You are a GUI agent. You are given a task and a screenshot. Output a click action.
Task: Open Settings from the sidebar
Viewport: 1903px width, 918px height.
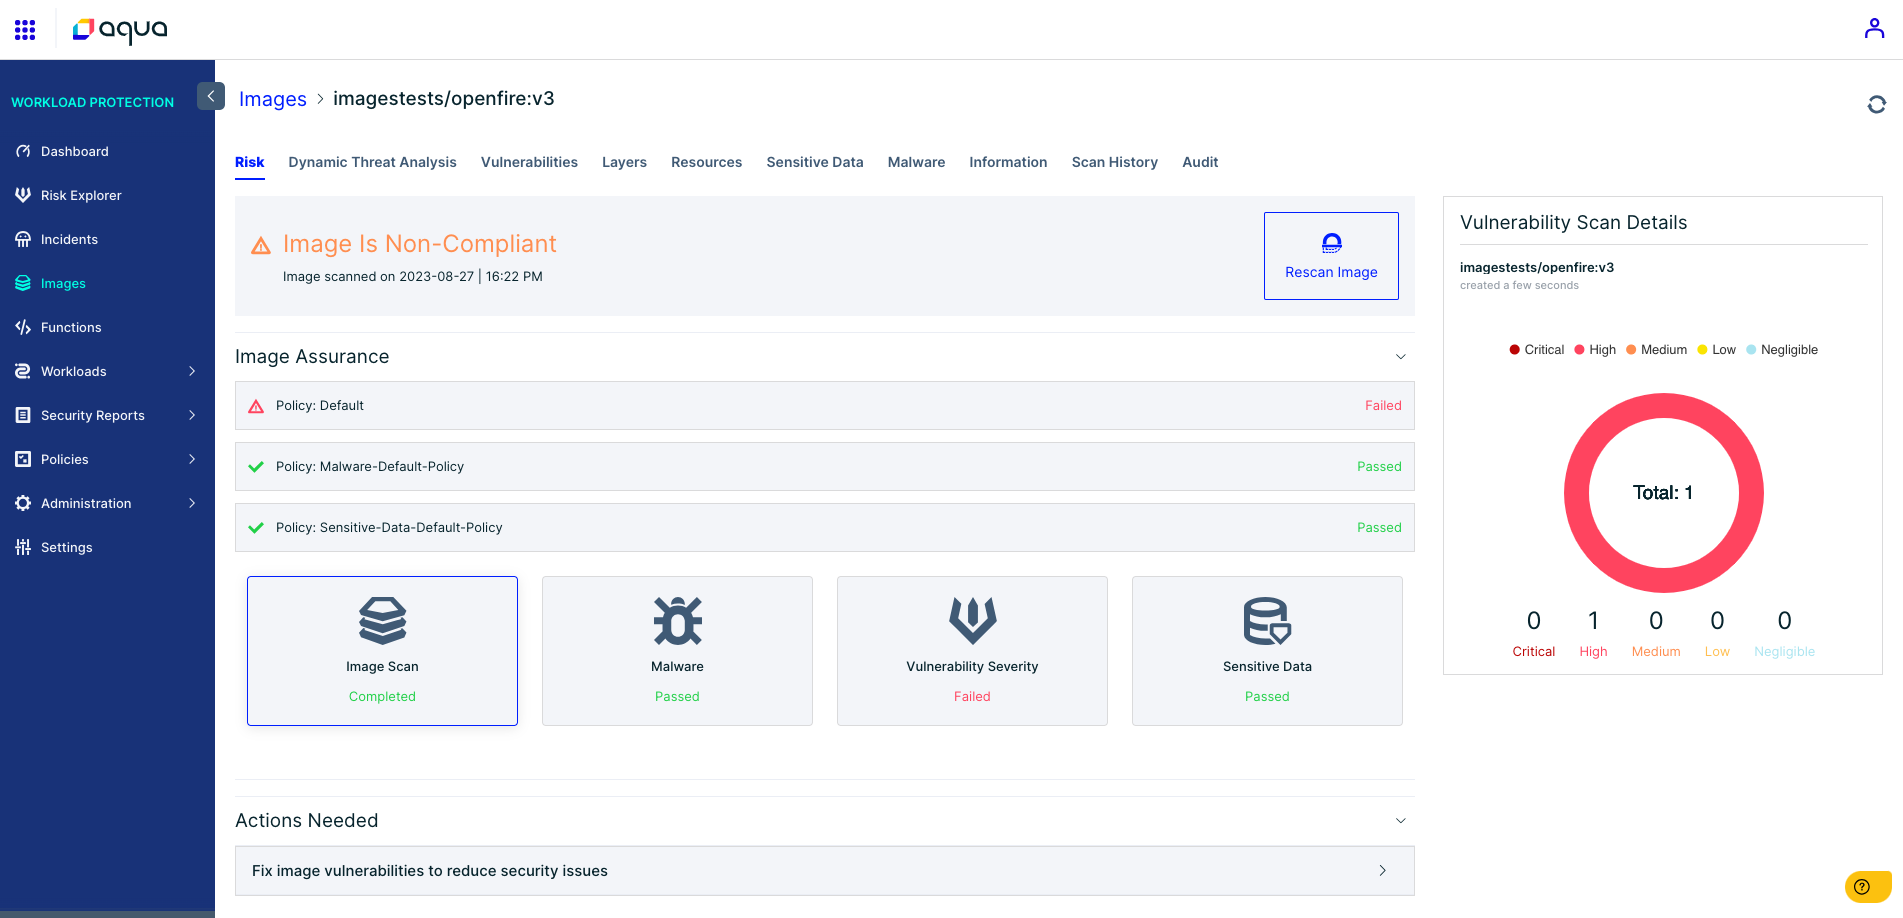[66, 547]
